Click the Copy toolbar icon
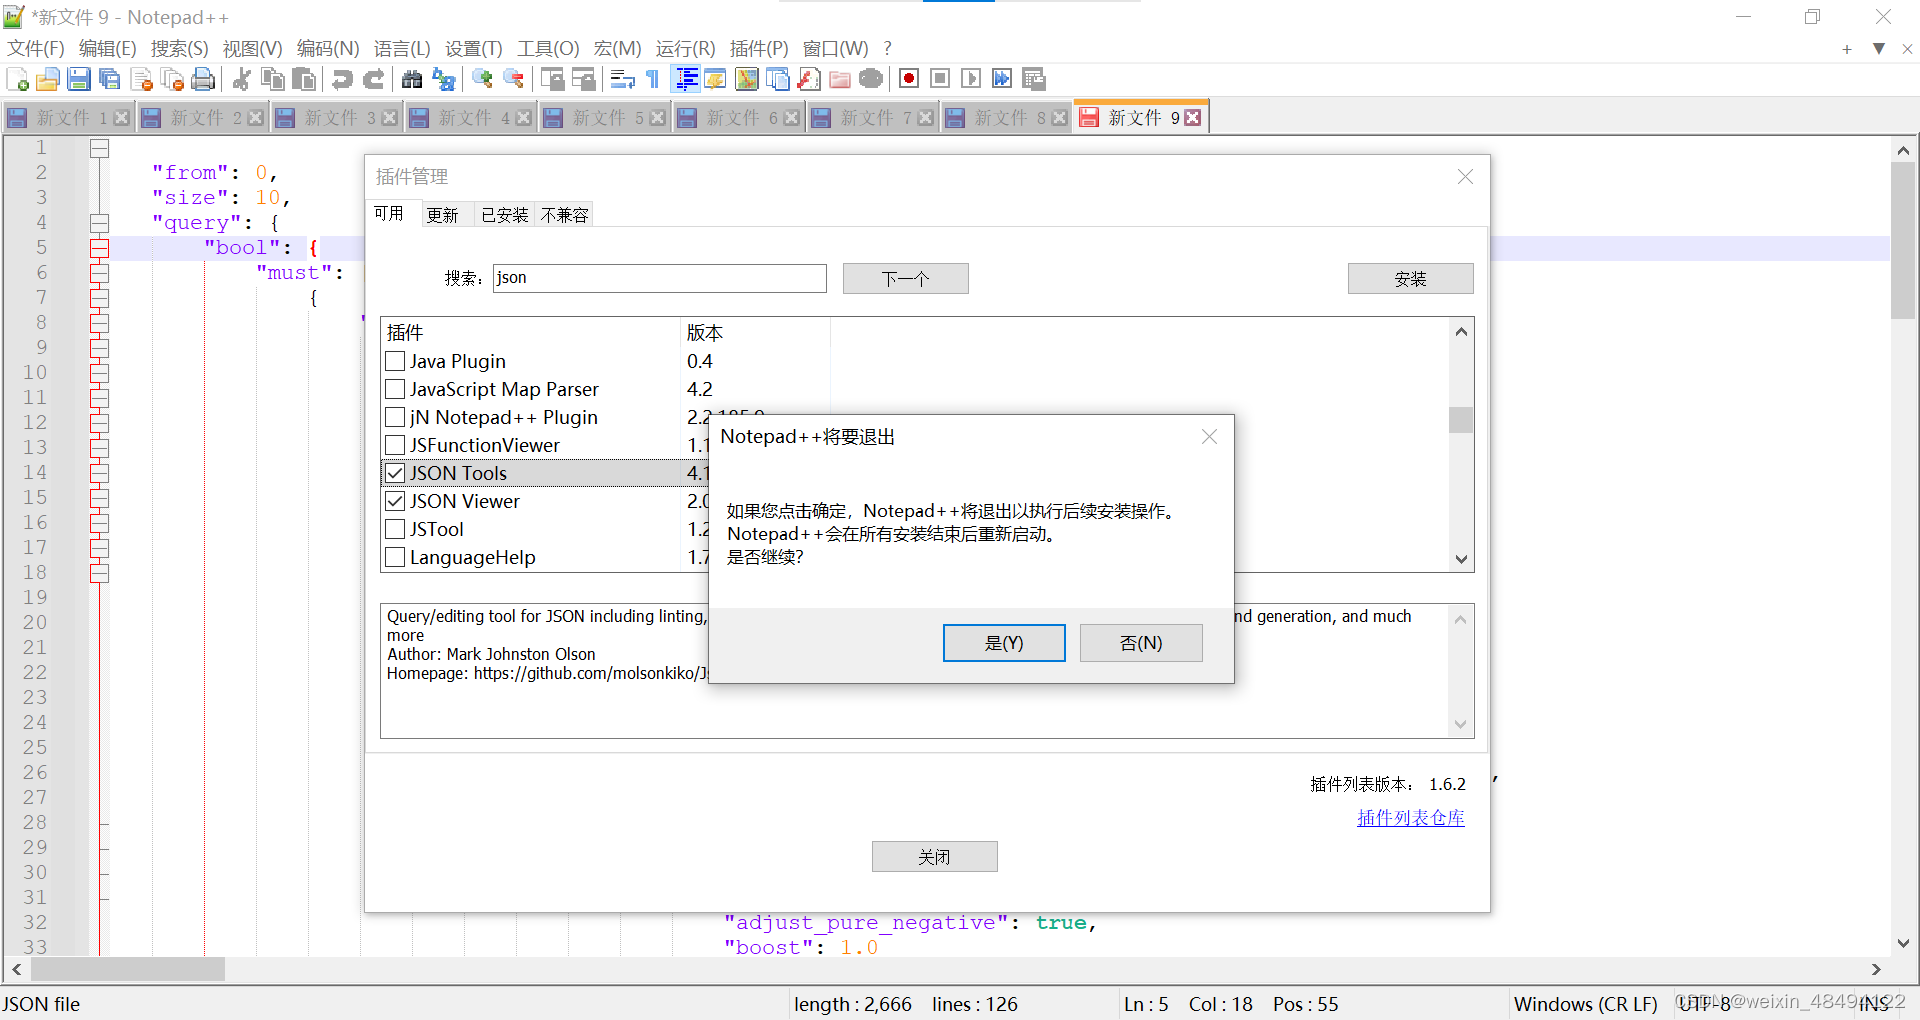Image resolution: width=1920 pixels, height=1020 pixels. [x=272, y=79]
